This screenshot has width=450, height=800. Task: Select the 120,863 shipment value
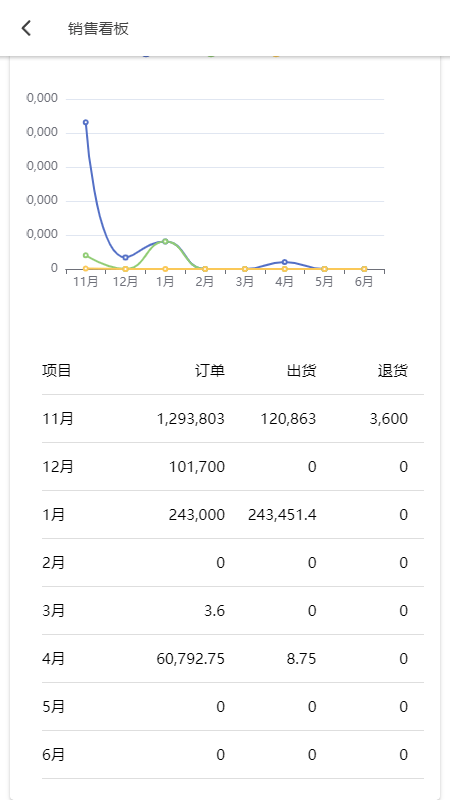click(x=289, y=419)
